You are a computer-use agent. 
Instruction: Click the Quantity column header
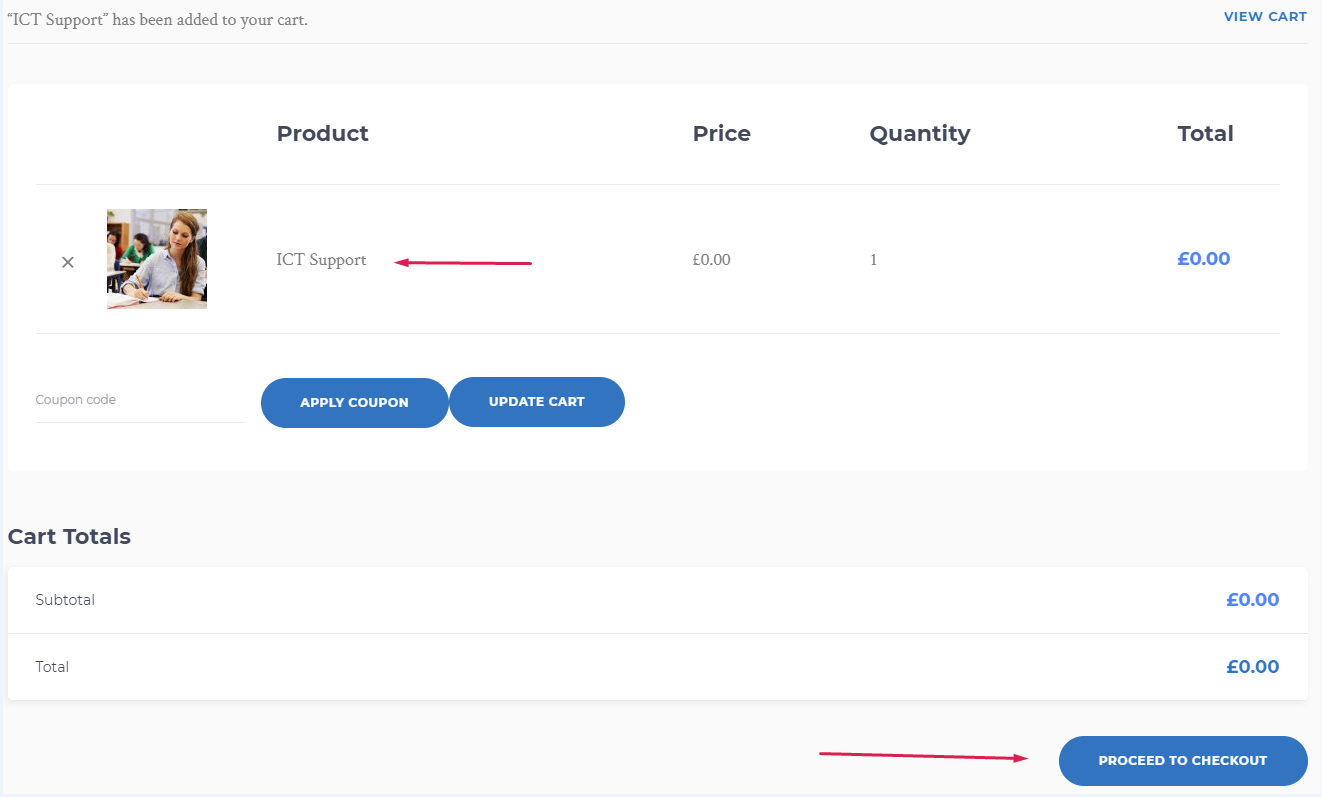click(x=920, y=134)
